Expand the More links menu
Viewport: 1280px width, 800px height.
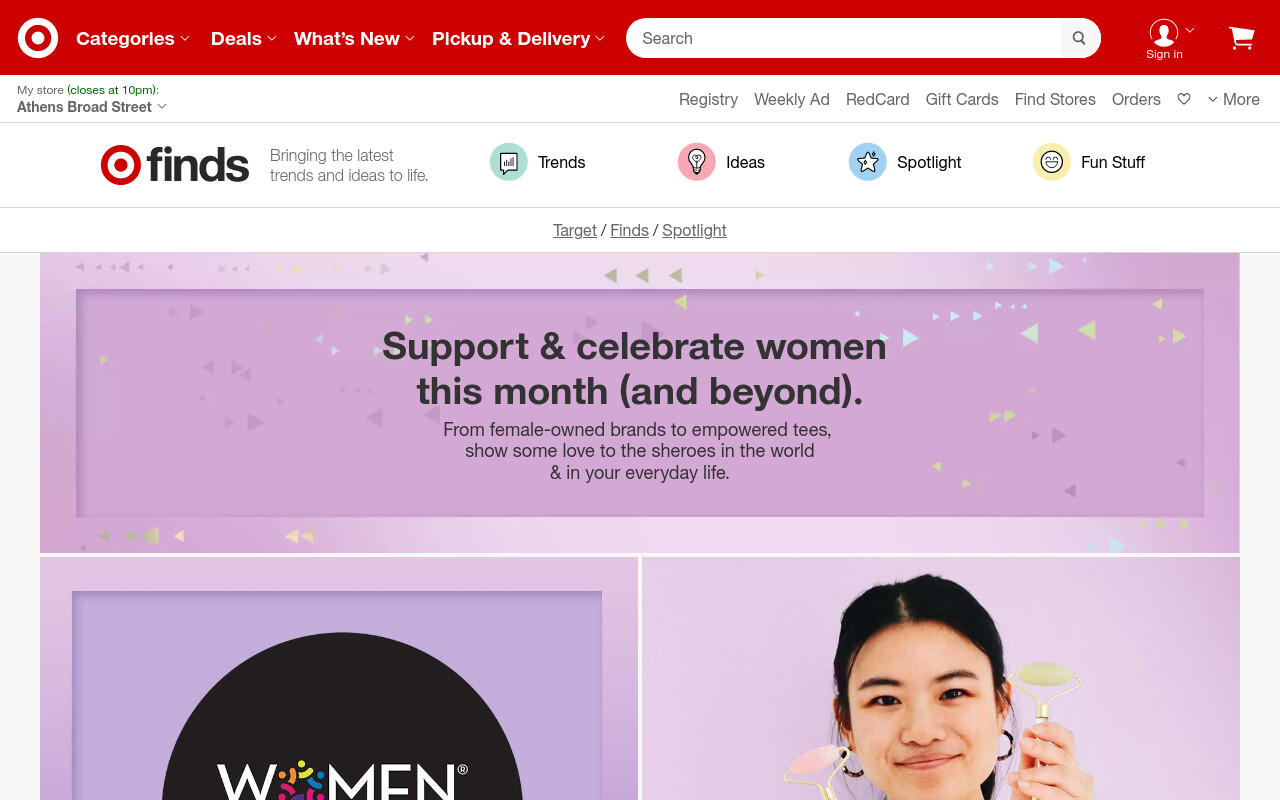click(1234, 99)
